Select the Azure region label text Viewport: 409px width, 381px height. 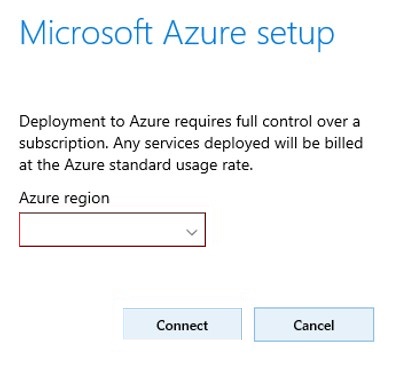(64, 199)
